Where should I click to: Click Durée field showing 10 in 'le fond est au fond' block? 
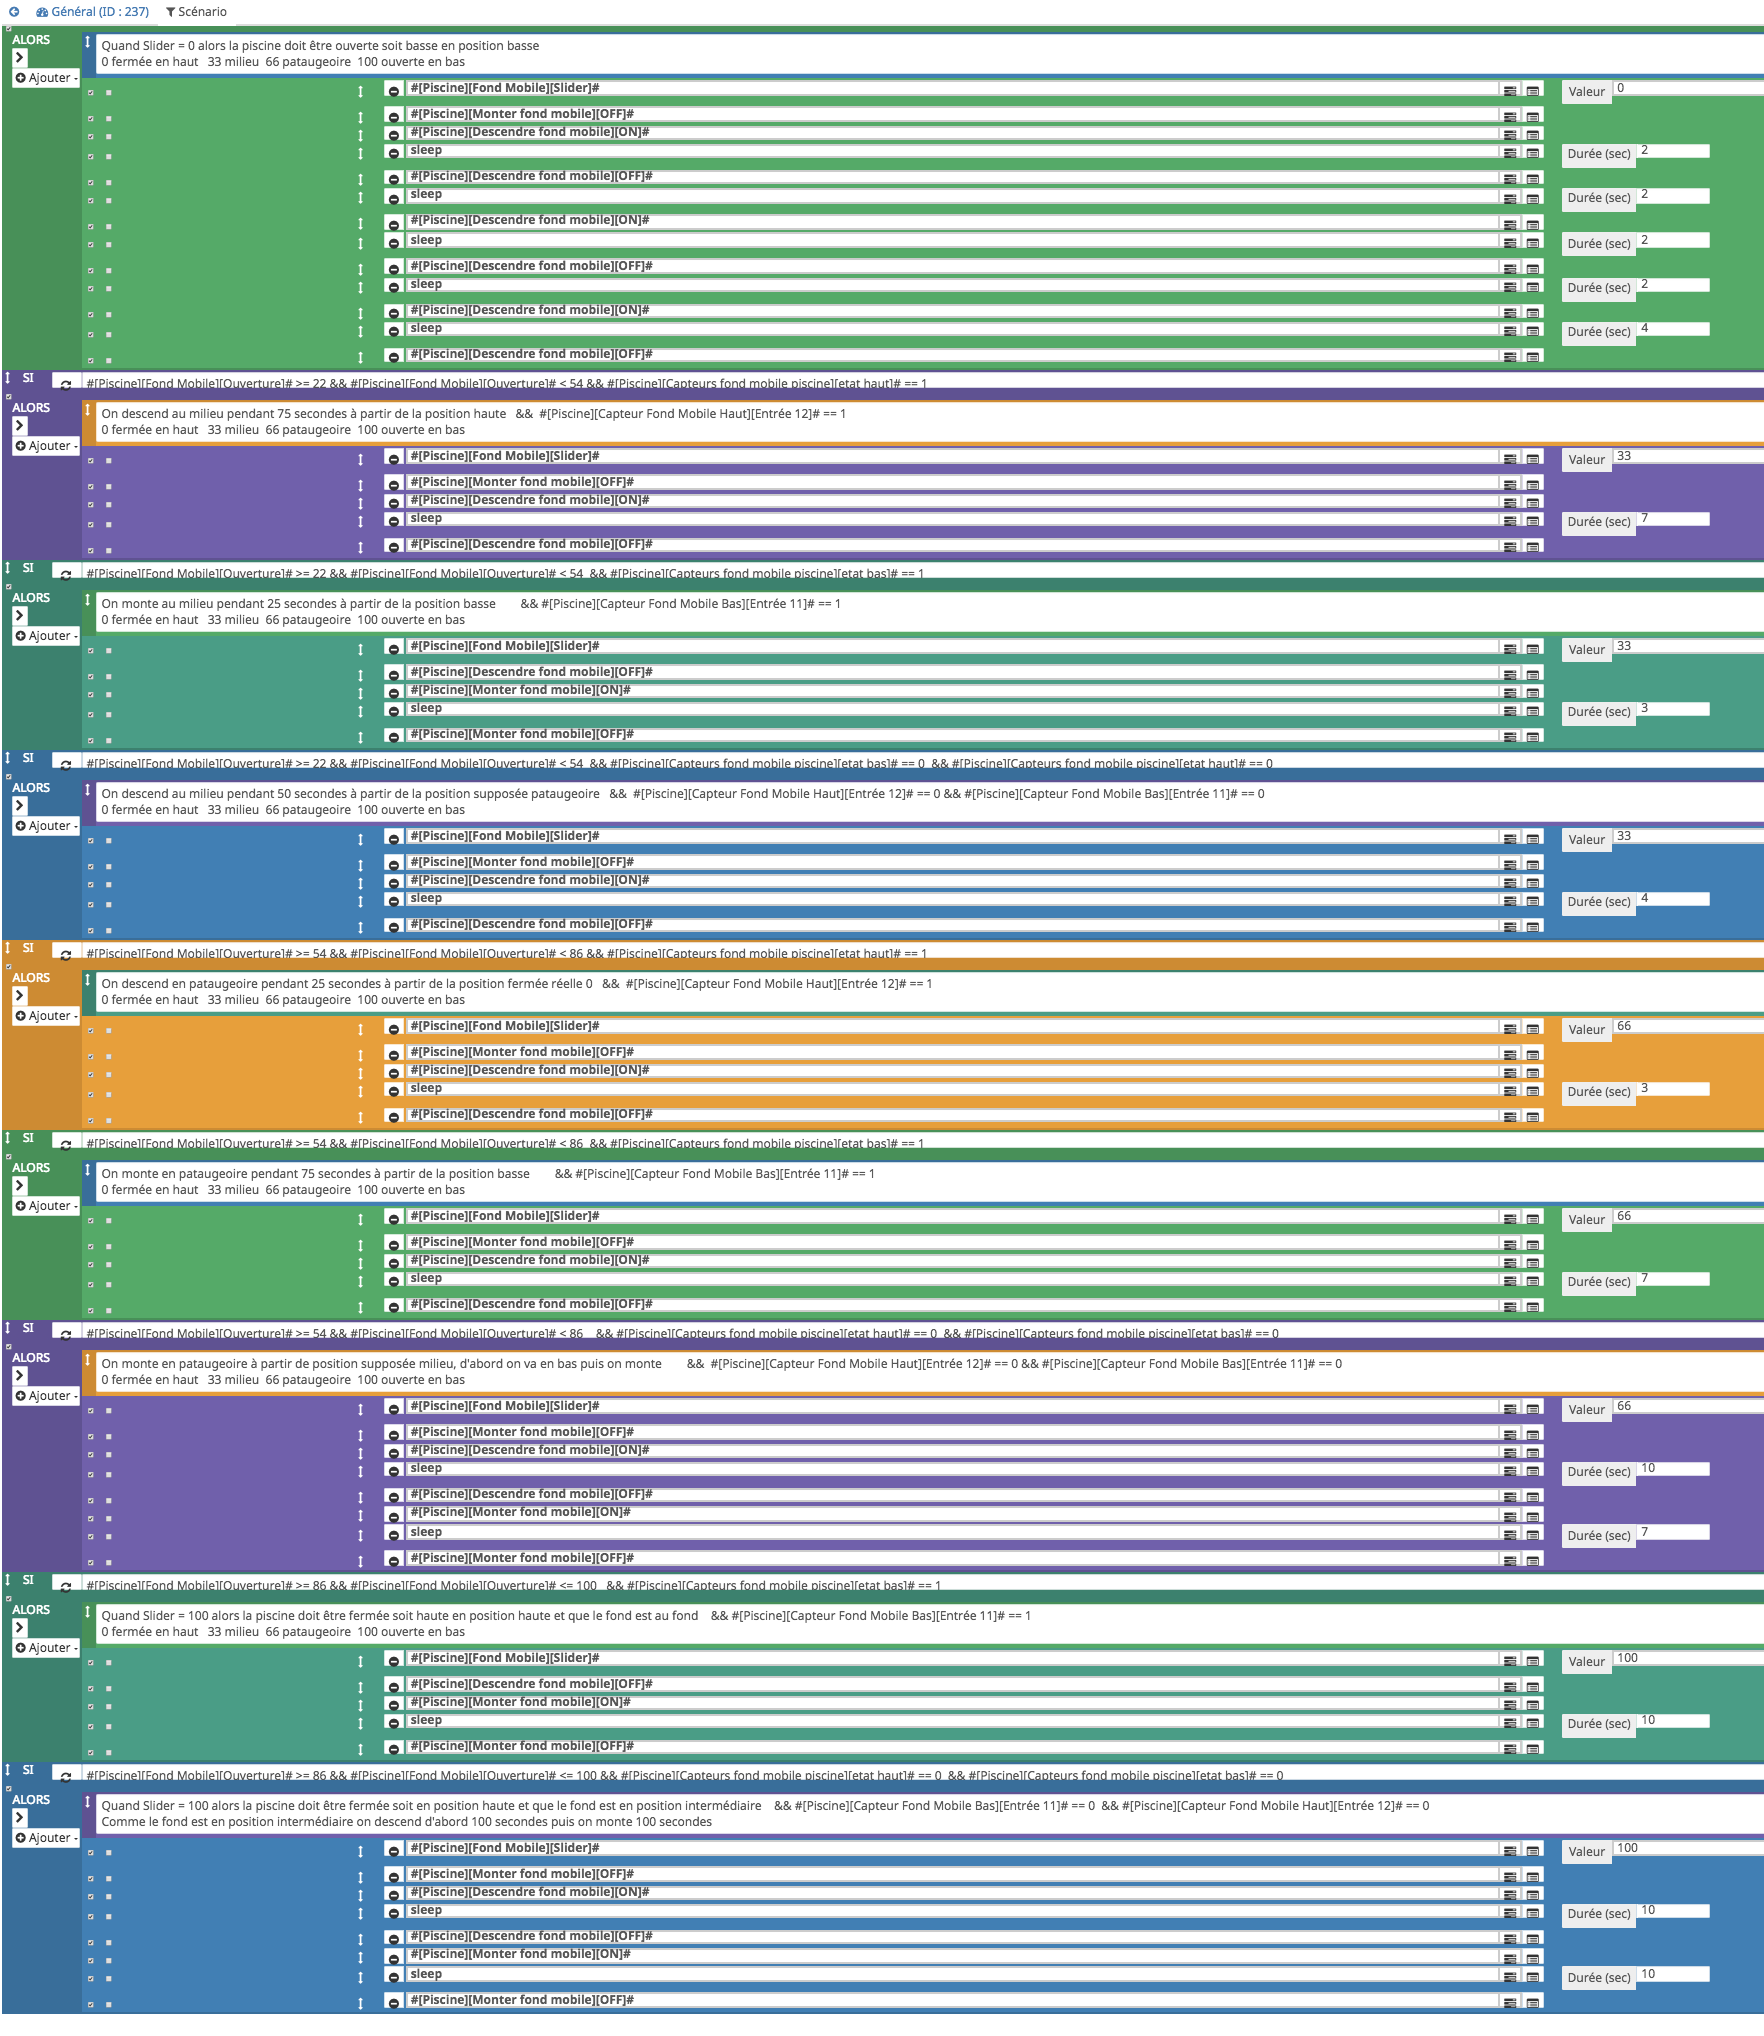click(x=1672, y=1721)
